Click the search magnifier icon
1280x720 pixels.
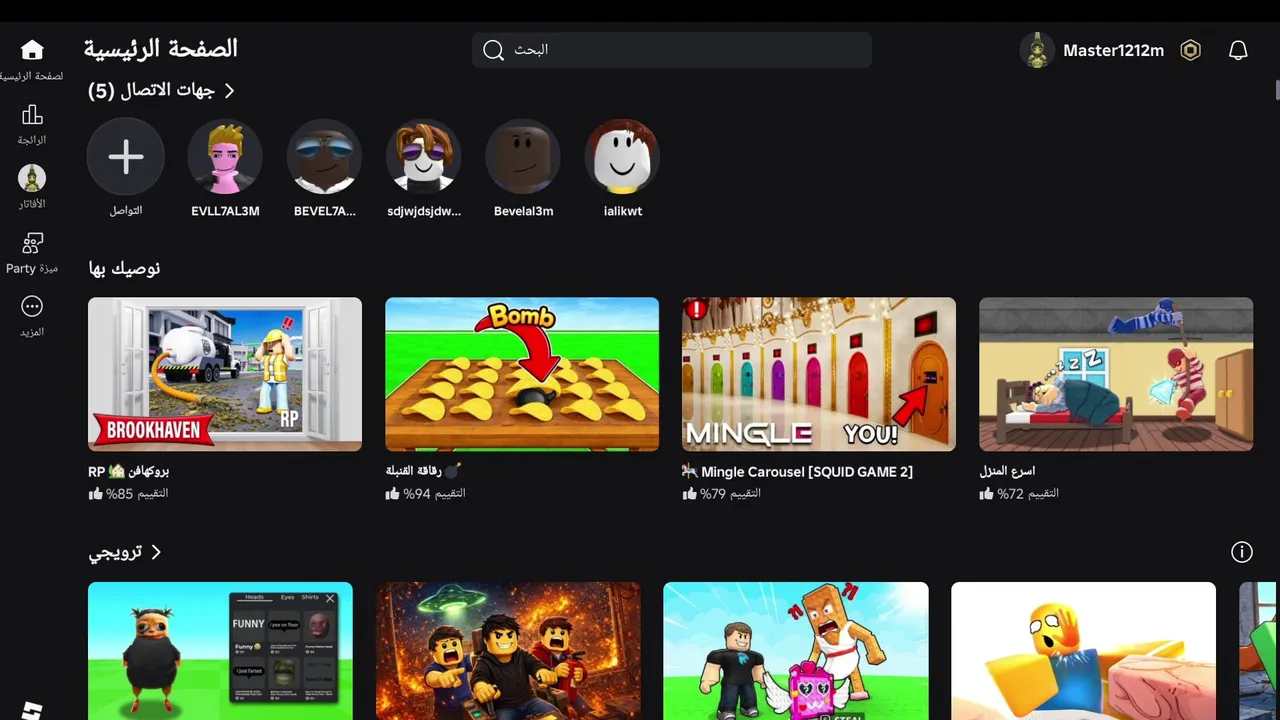click(x=493, y=50)
